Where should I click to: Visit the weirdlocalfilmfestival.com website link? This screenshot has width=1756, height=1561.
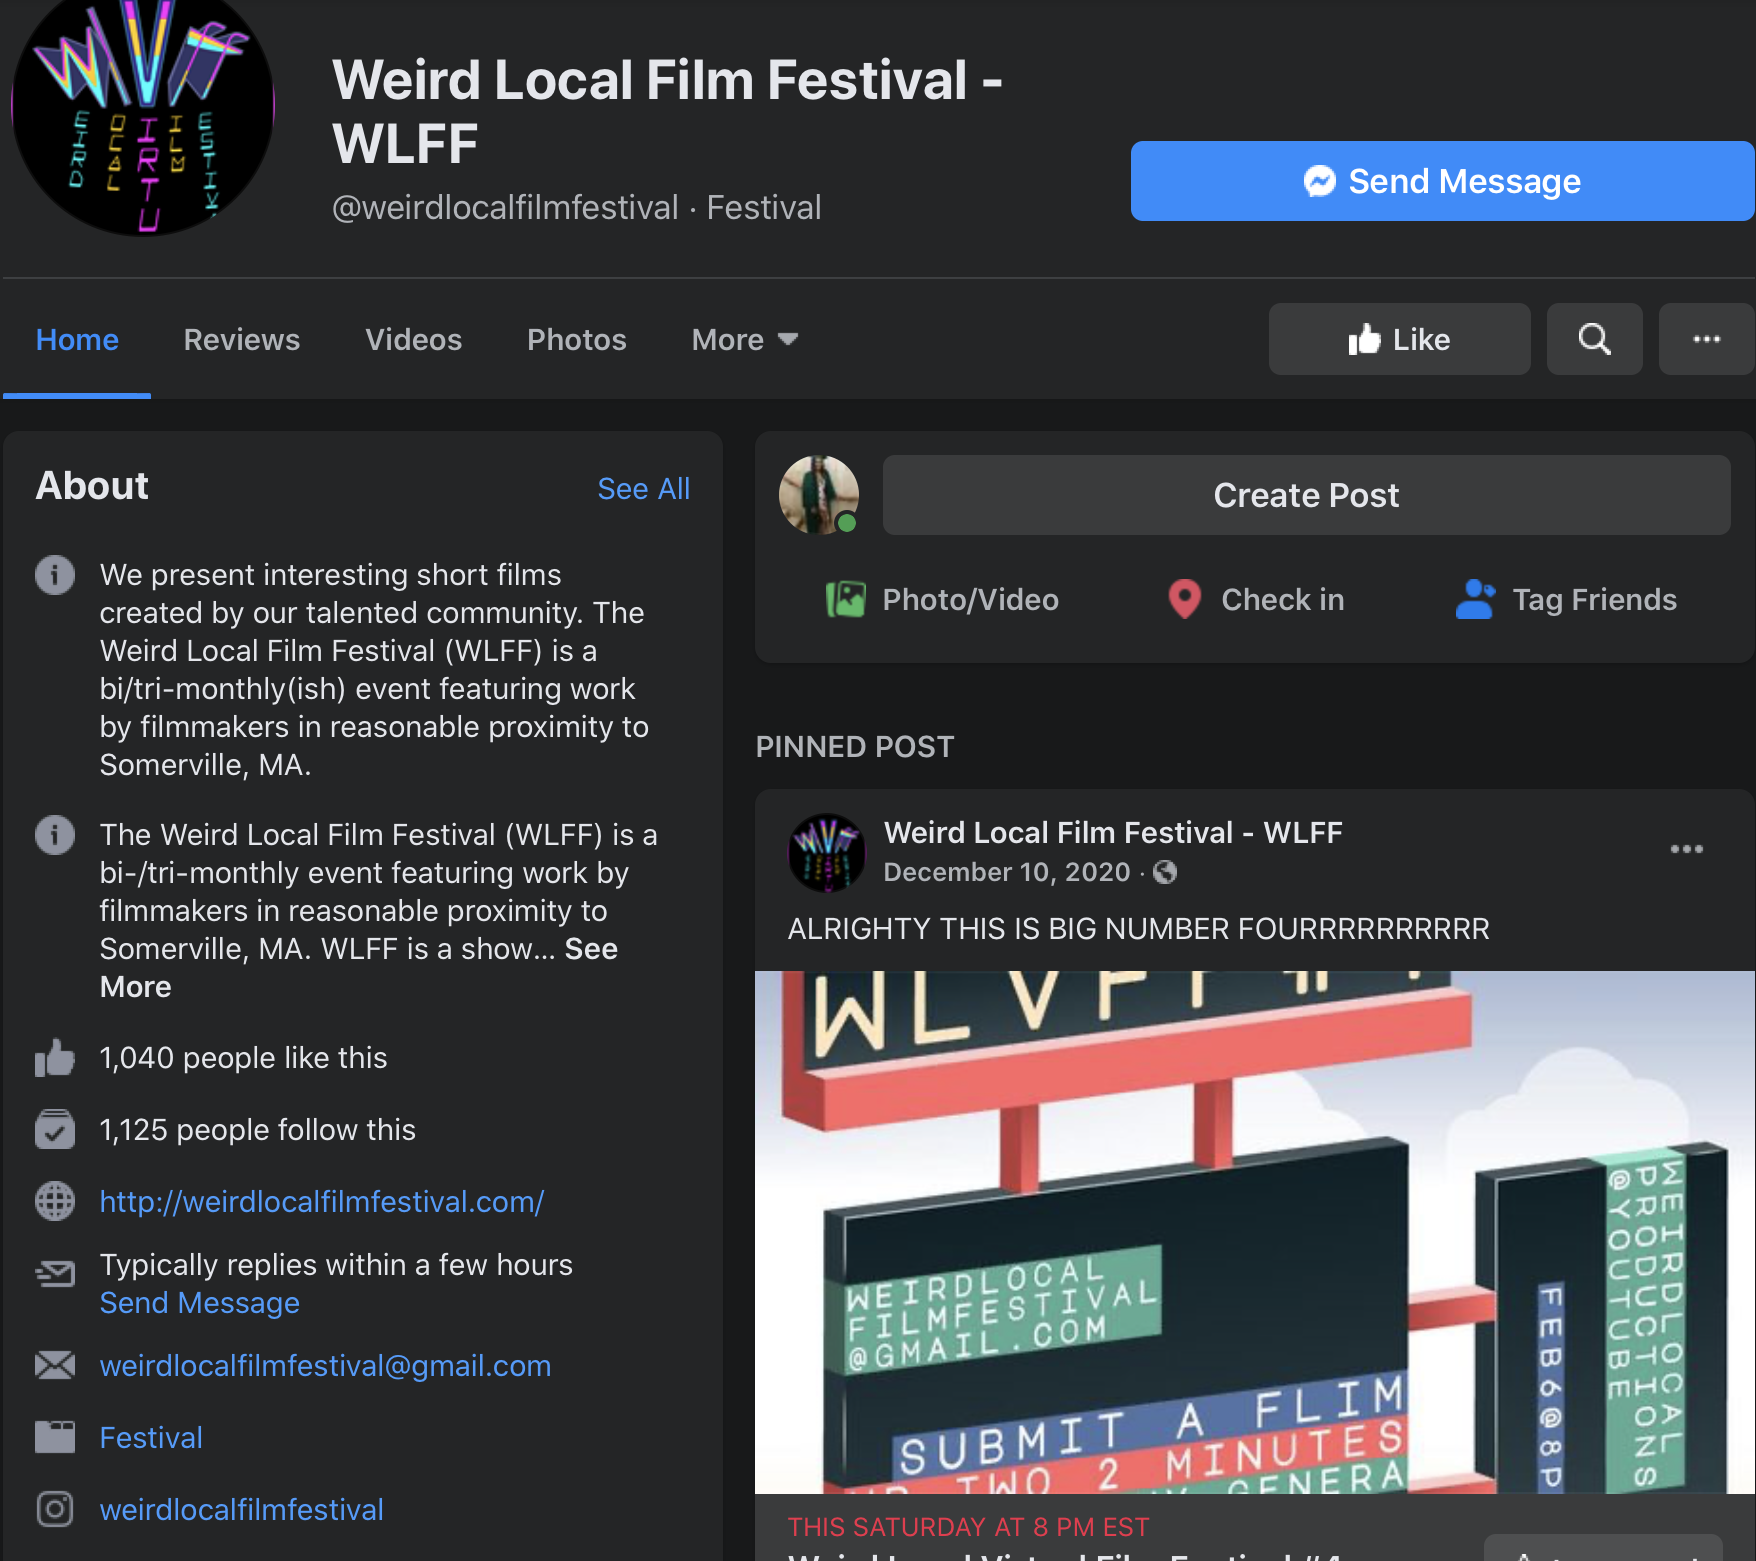tap(321, 1201)
